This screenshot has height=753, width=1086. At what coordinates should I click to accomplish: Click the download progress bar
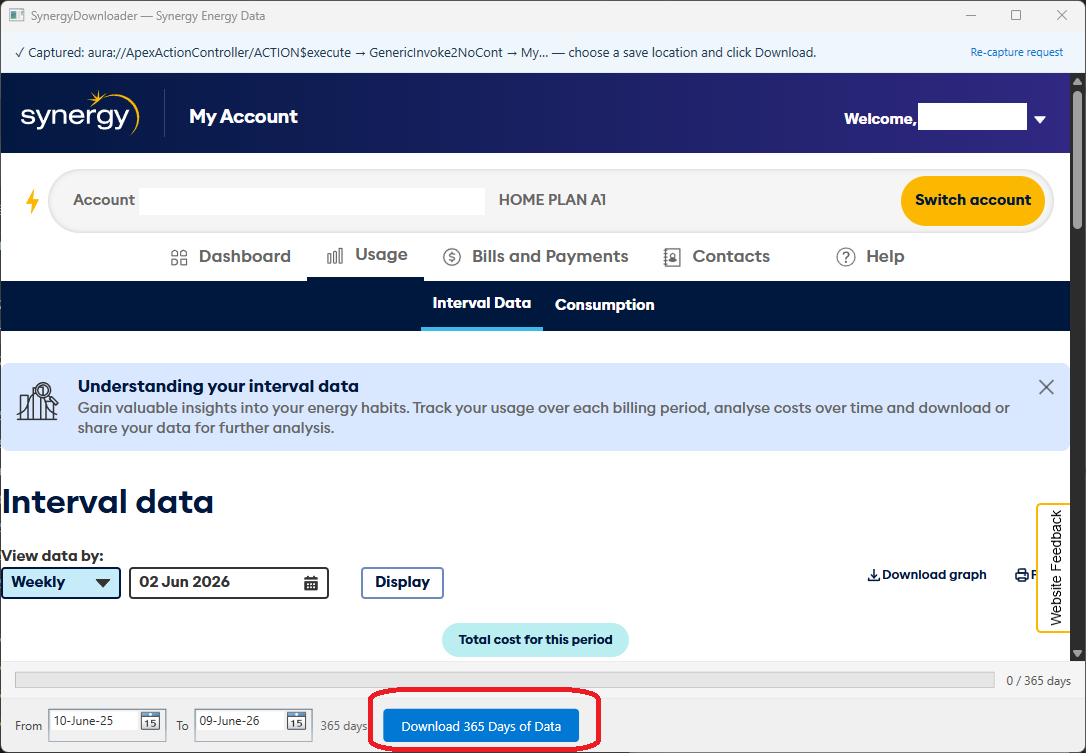coord(505,680)
